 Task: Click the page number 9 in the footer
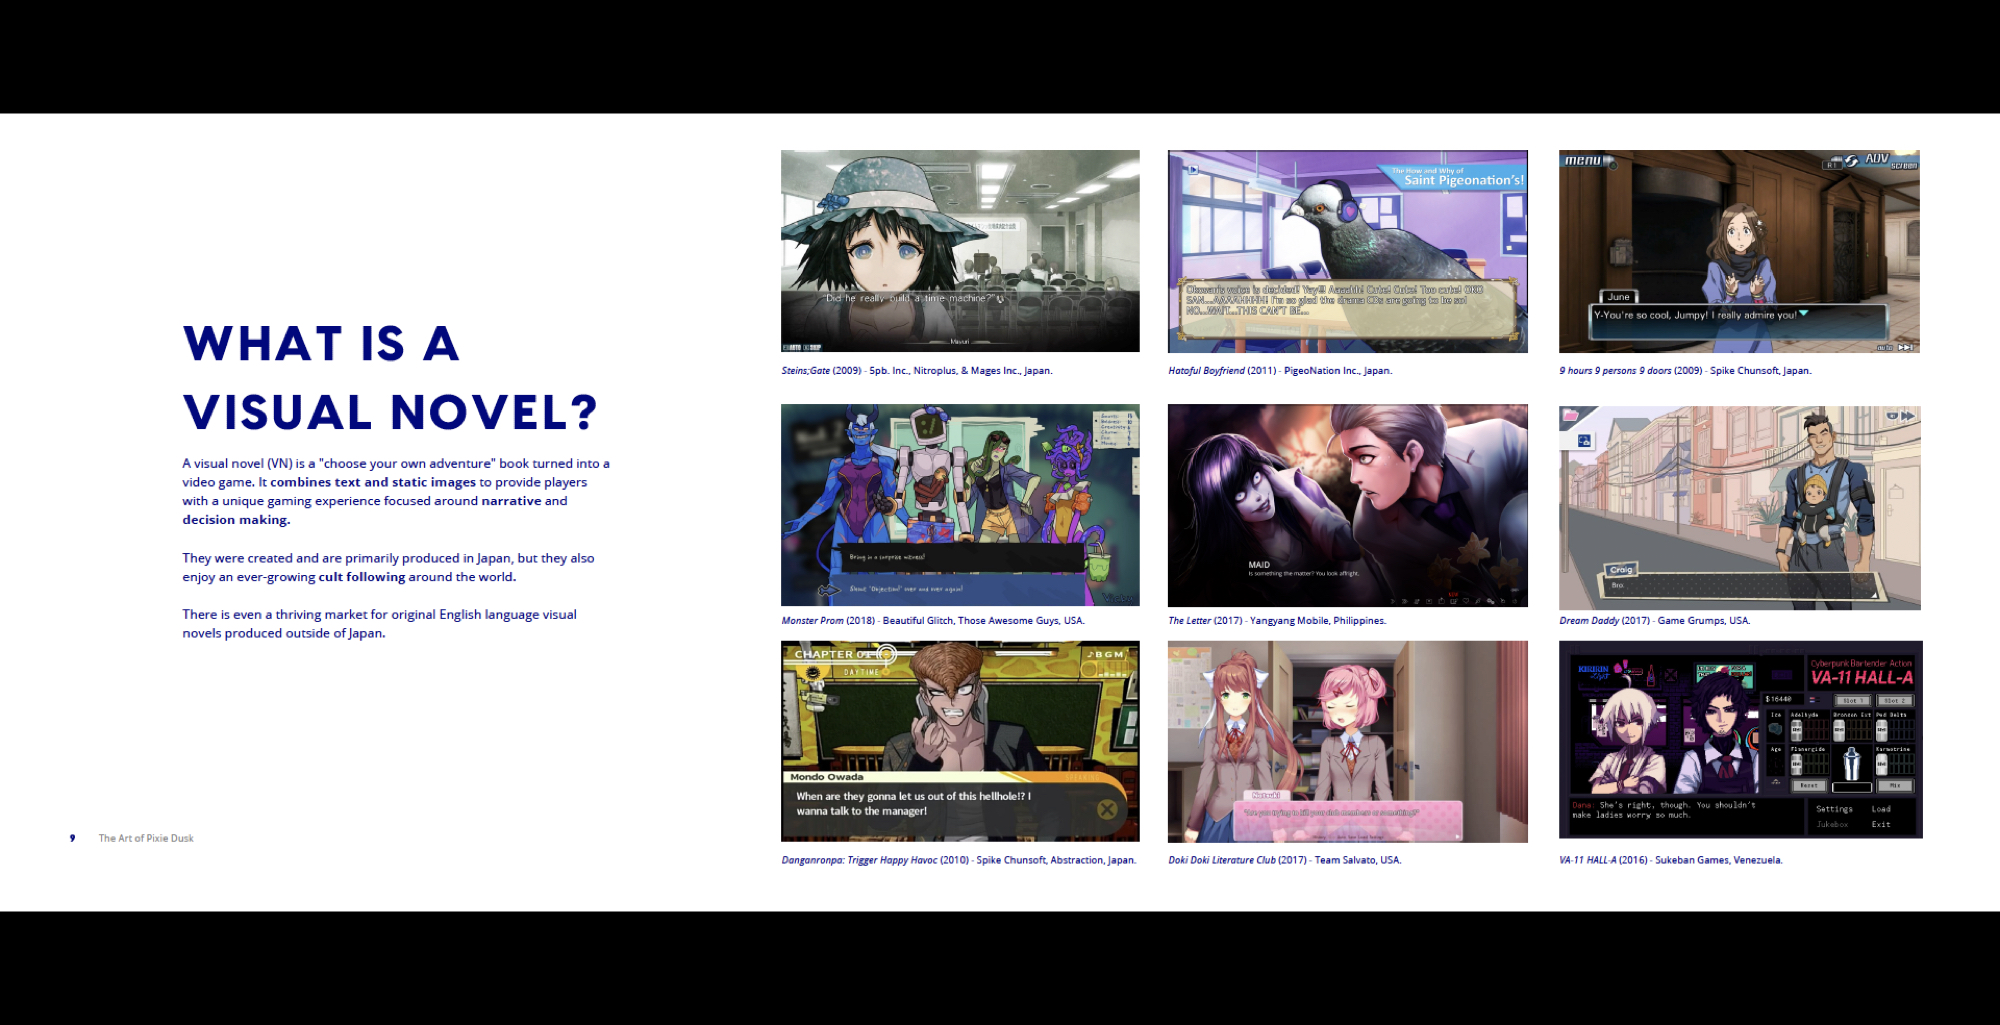72,838
